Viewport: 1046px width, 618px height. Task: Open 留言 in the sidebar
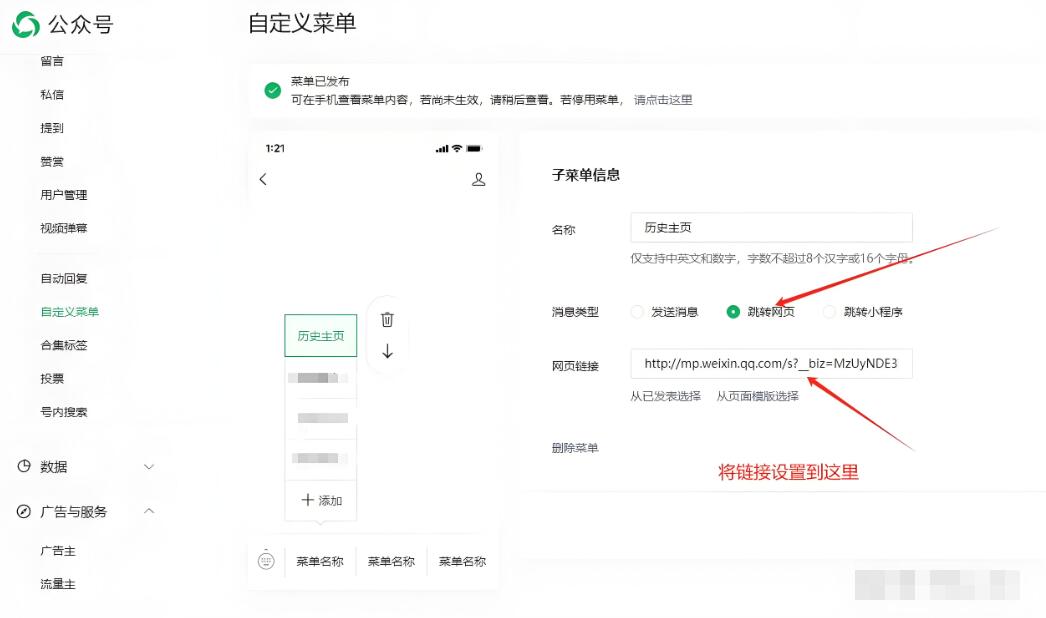pyautogui.click(x=52, y=61)
